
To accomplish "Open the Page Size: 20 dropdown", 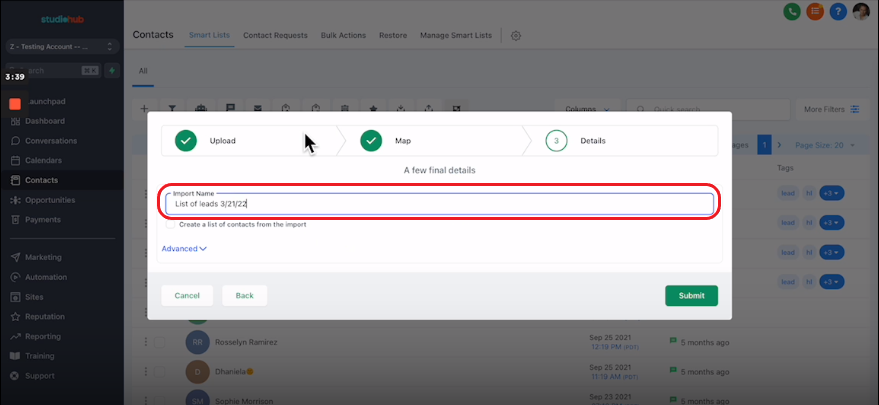I will point(825,145).
